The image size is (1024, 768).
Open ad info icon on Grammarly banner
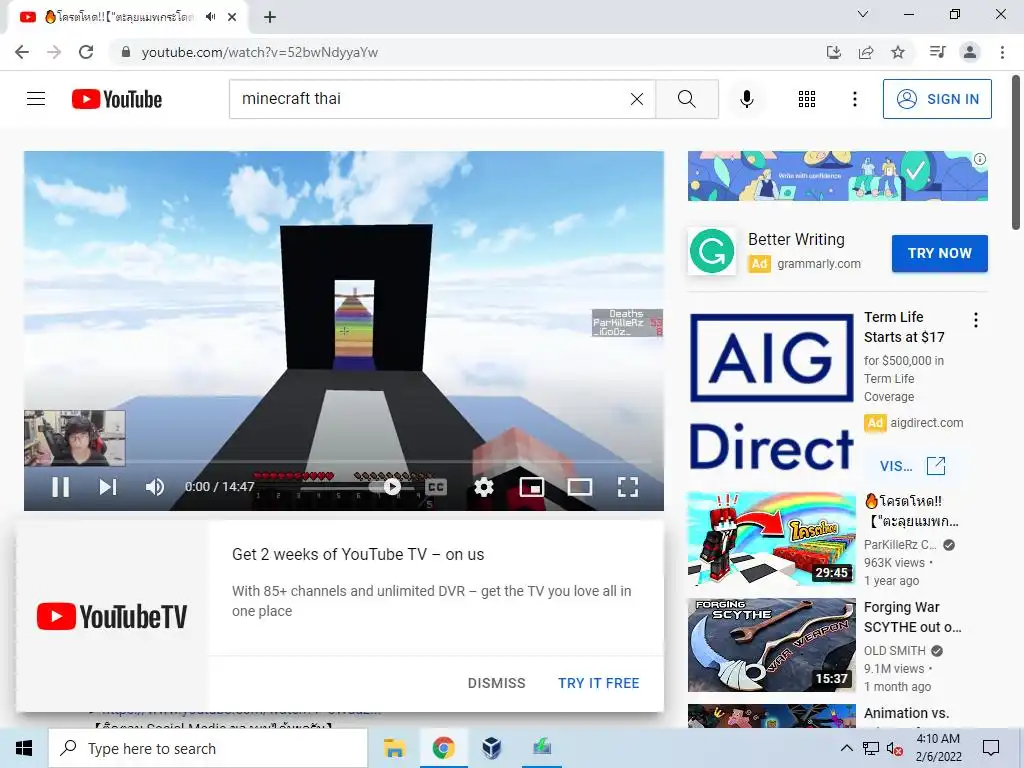[980, 159]
